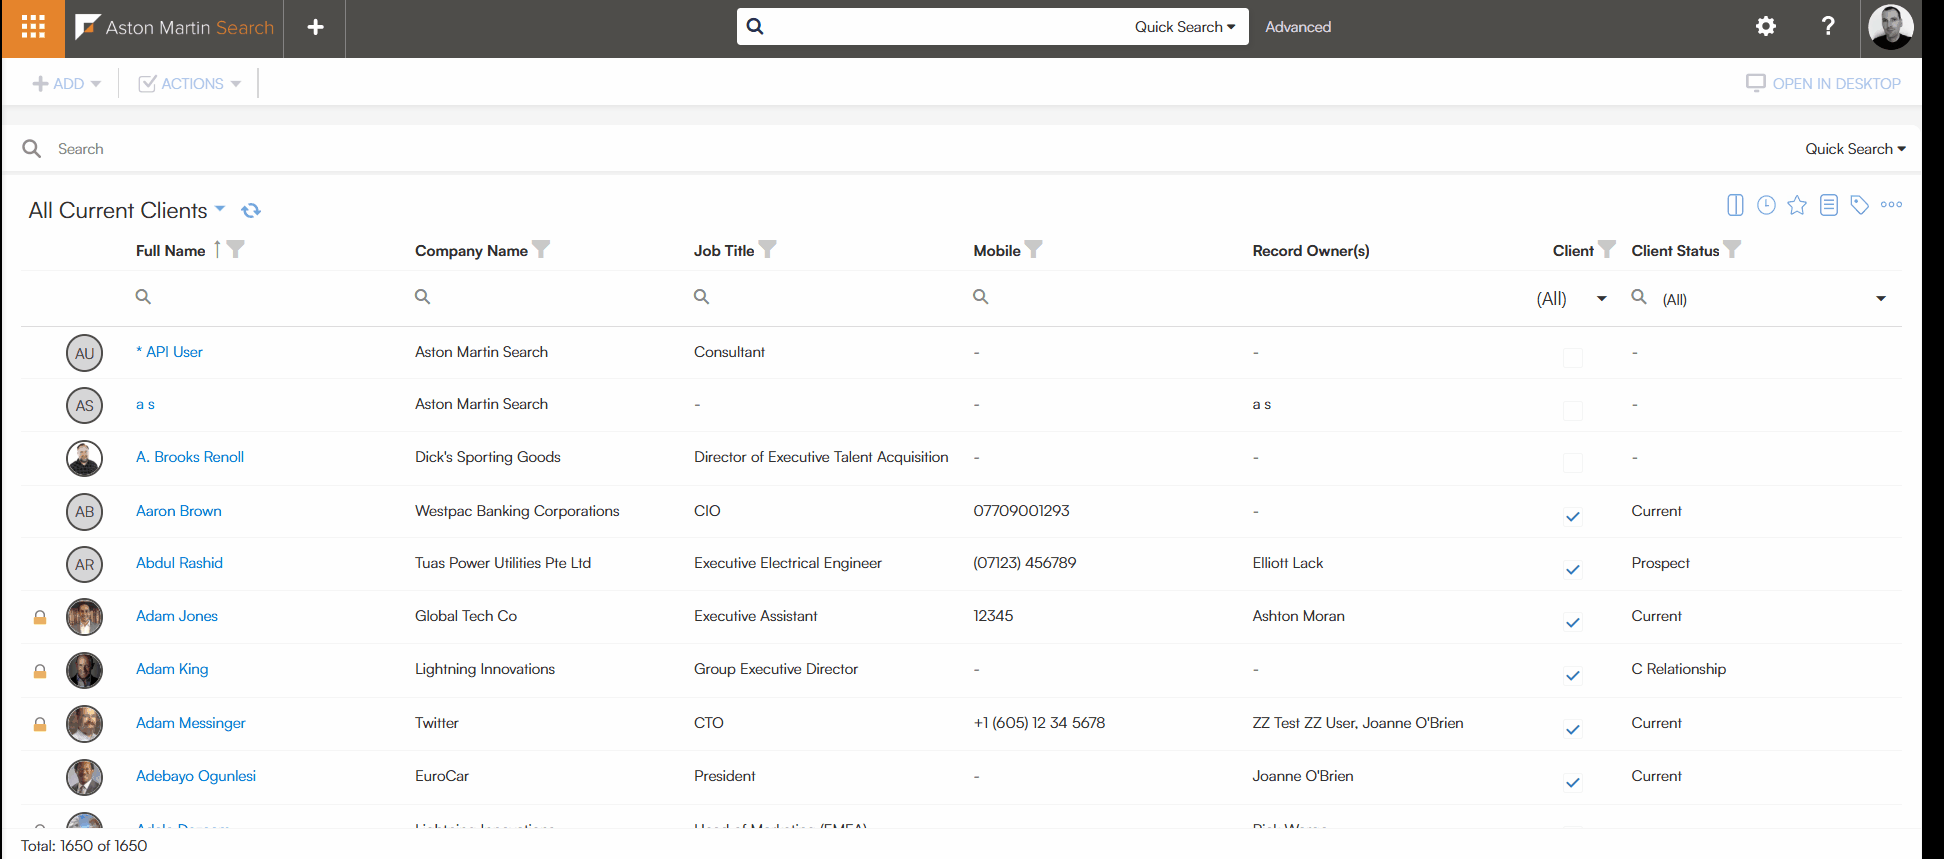The image size is (1944, 859).
Task: Filter the Mobile column
Action: [1034, 249]
